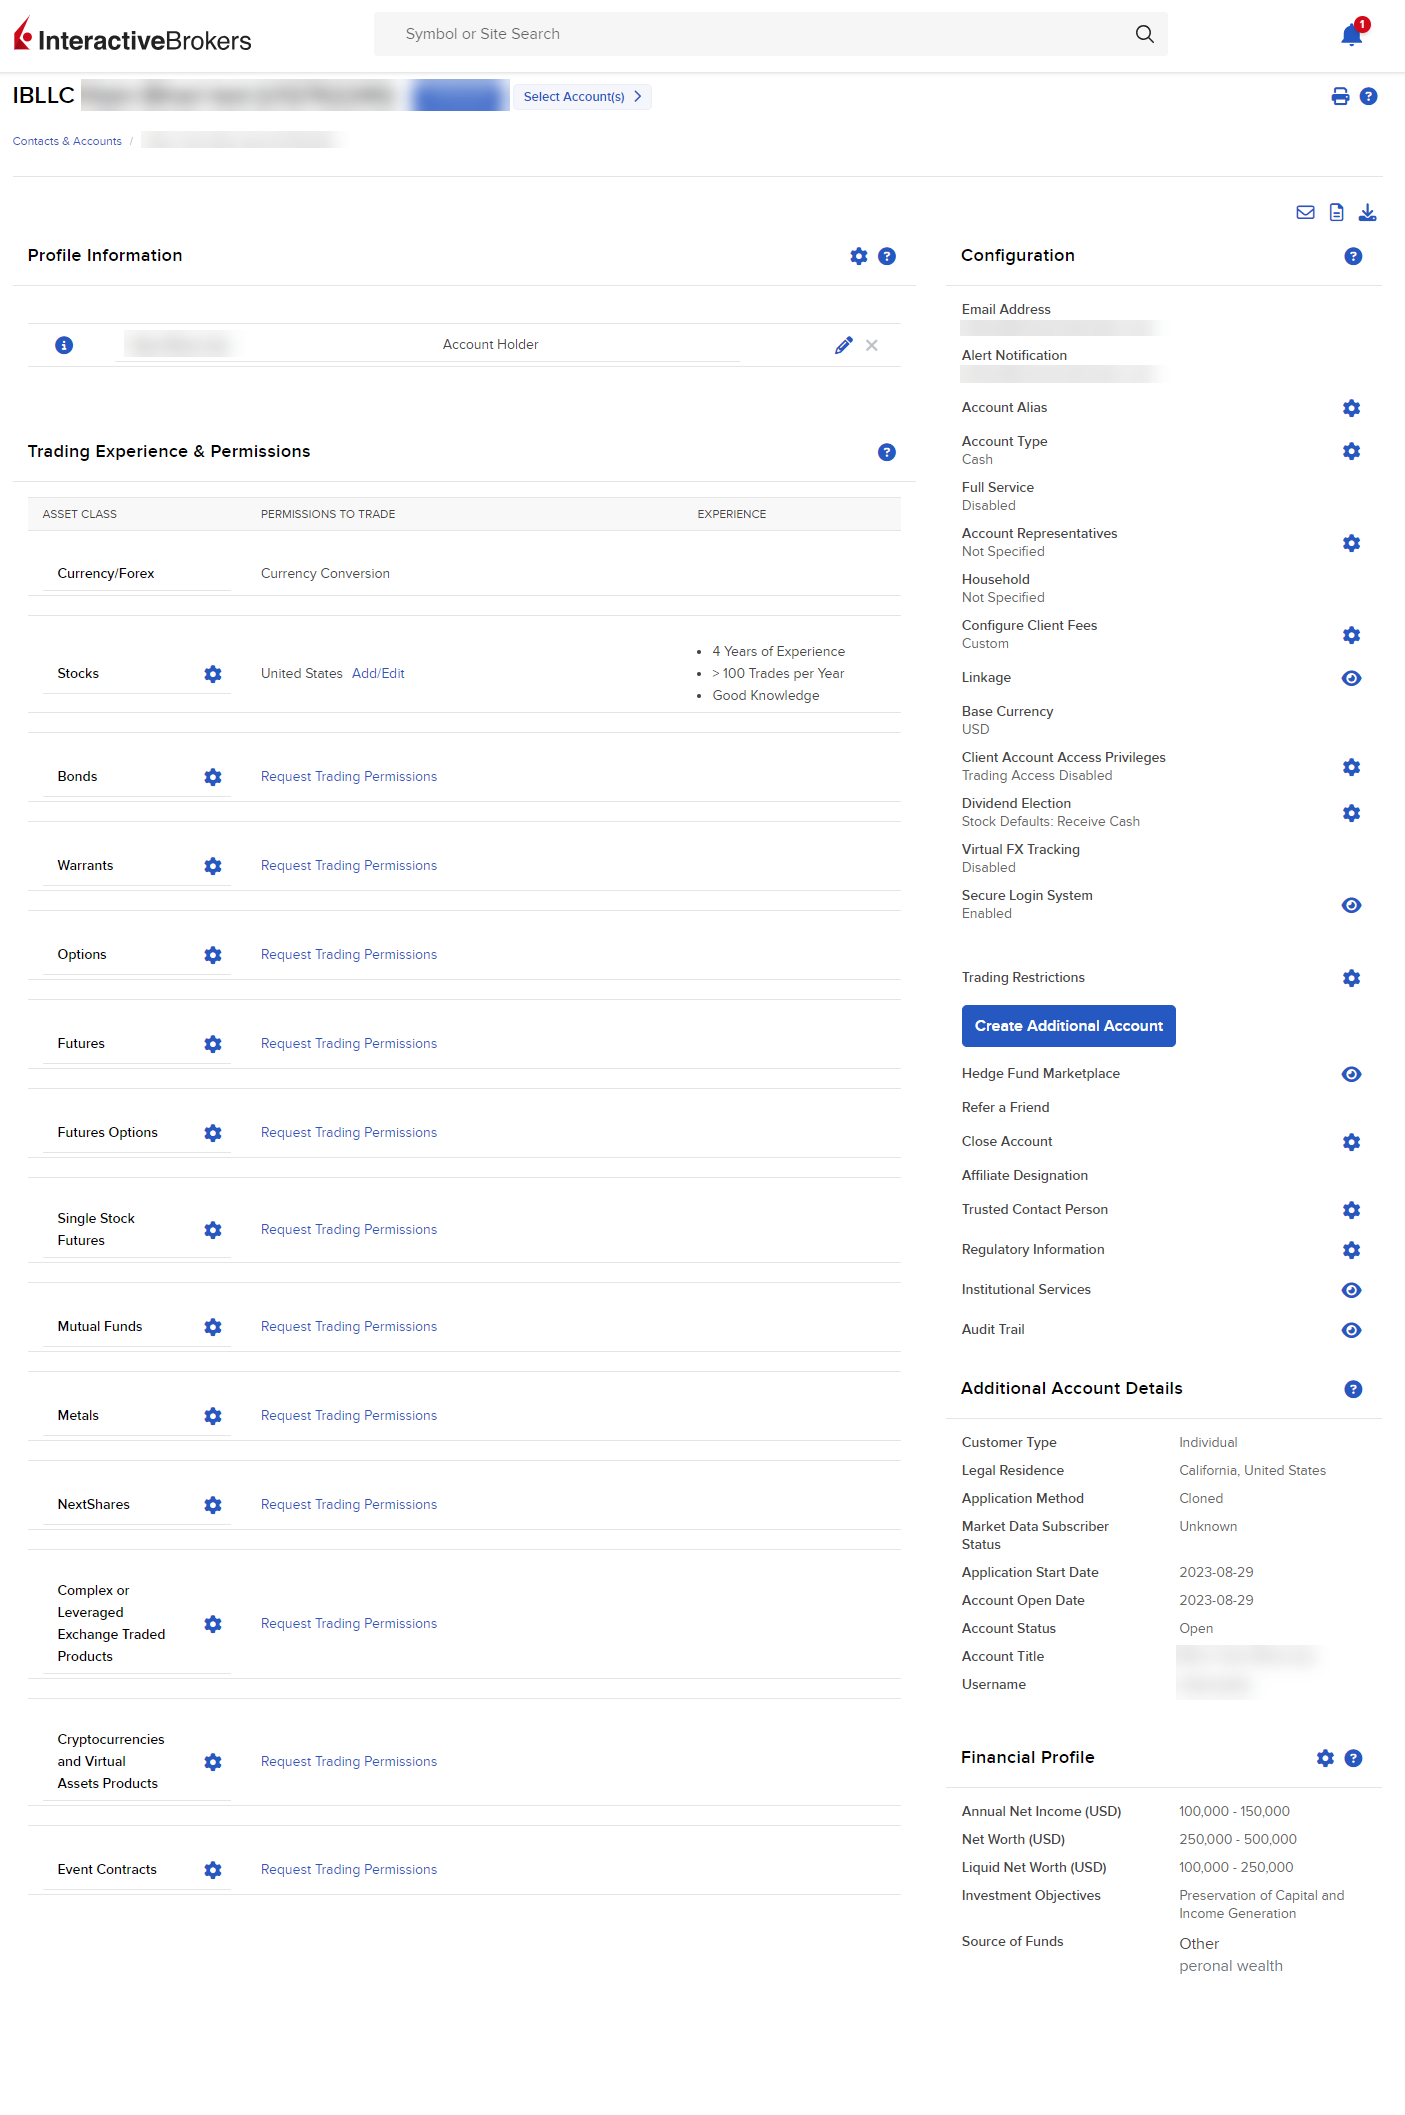
Task: Open Financial Profile help icon
Action: pyautogui.click(x=1353, y=1758)
